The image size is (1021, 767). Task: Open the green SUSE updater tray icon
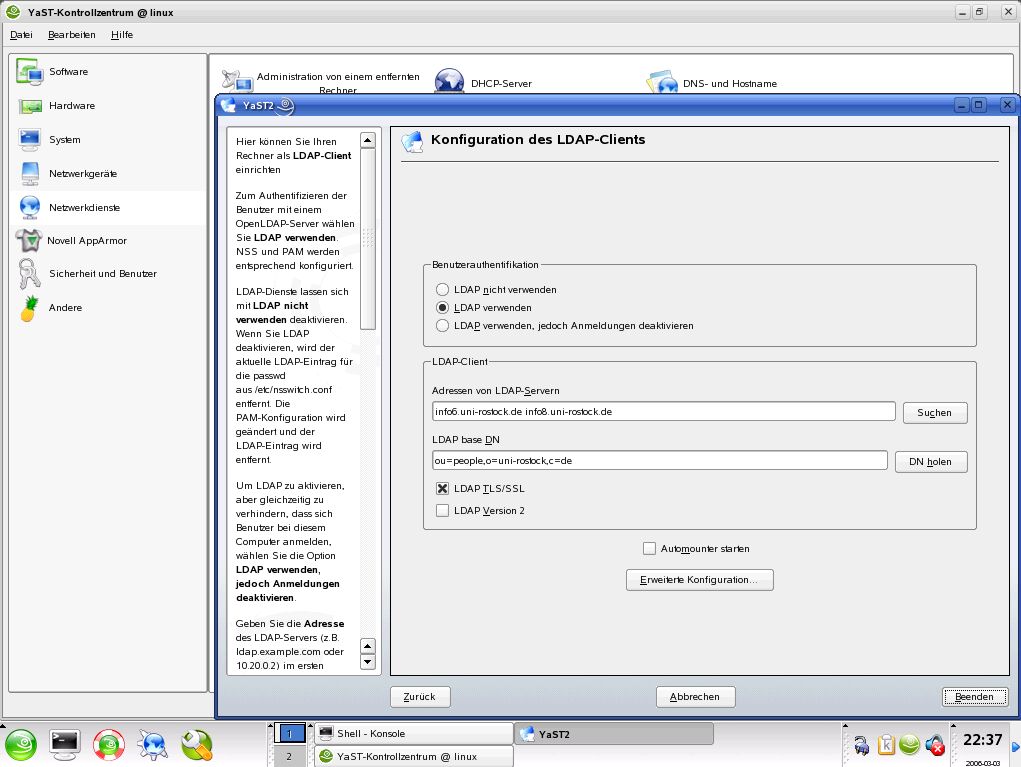coord(910,744)
